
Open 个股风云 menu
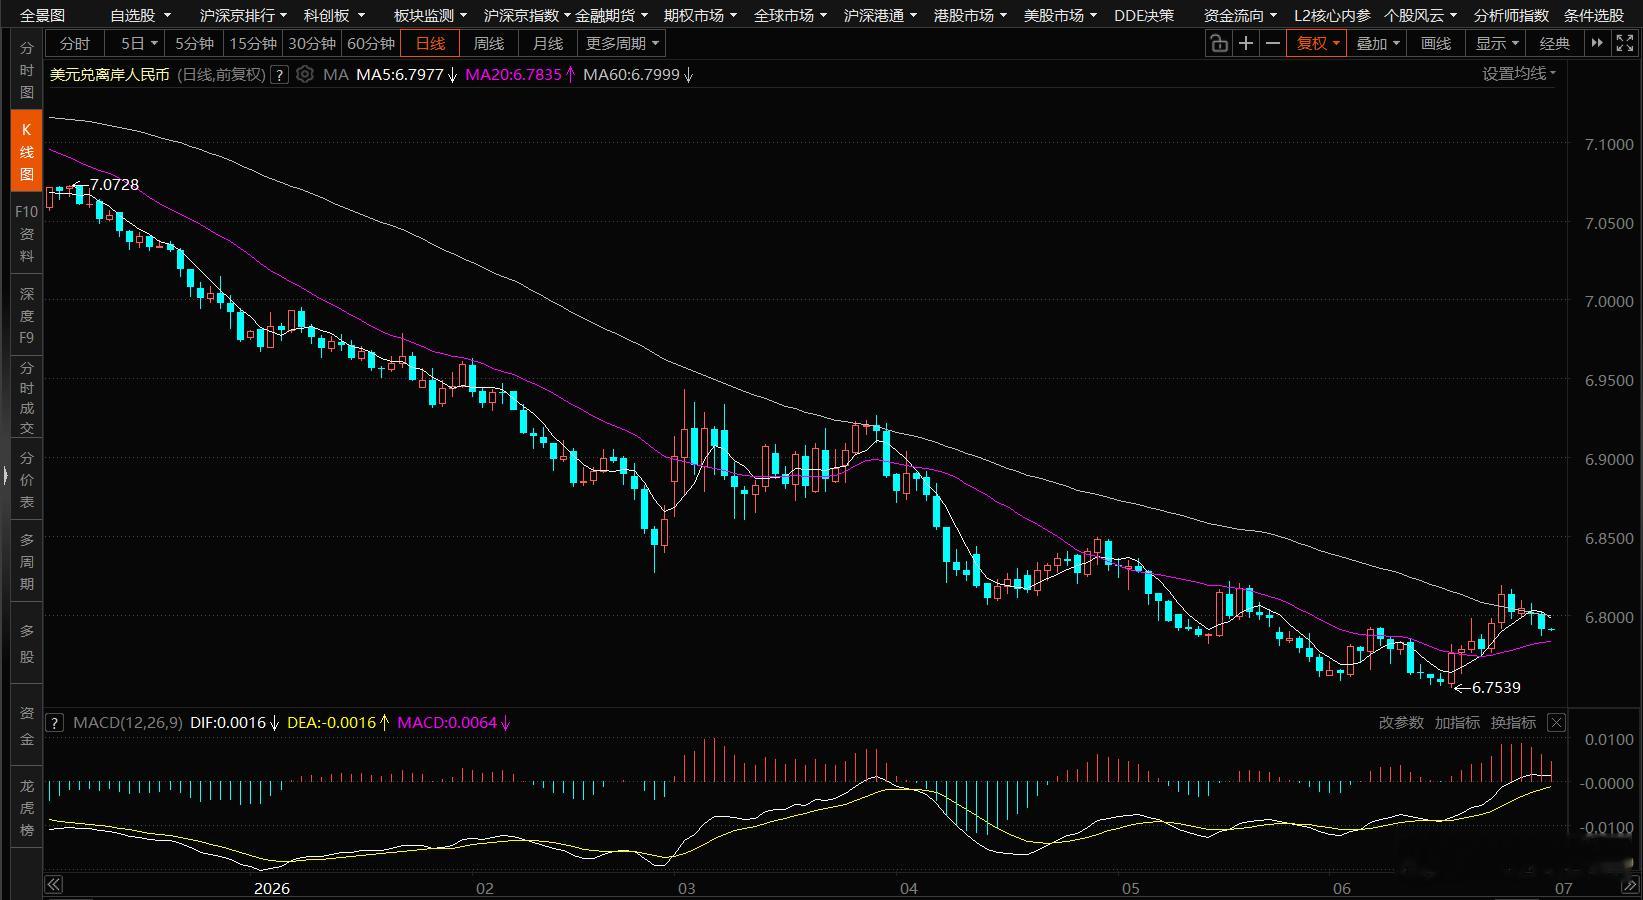tap(1421, 15)
